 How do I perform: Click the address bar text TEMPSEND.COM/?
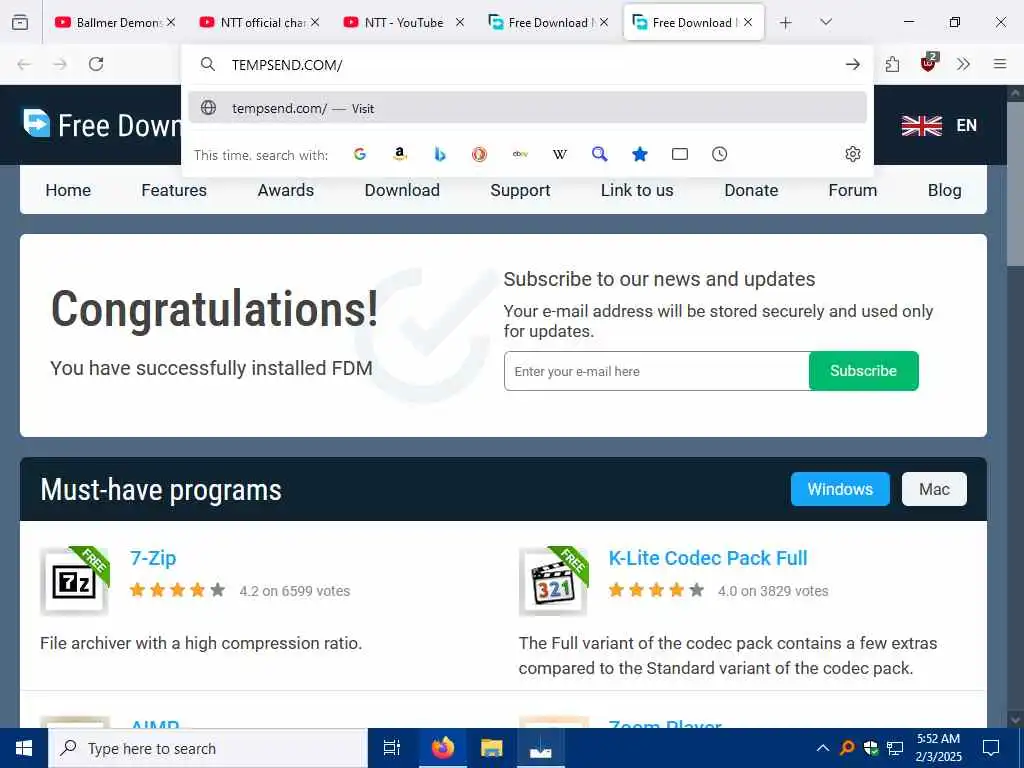point(287,65)
